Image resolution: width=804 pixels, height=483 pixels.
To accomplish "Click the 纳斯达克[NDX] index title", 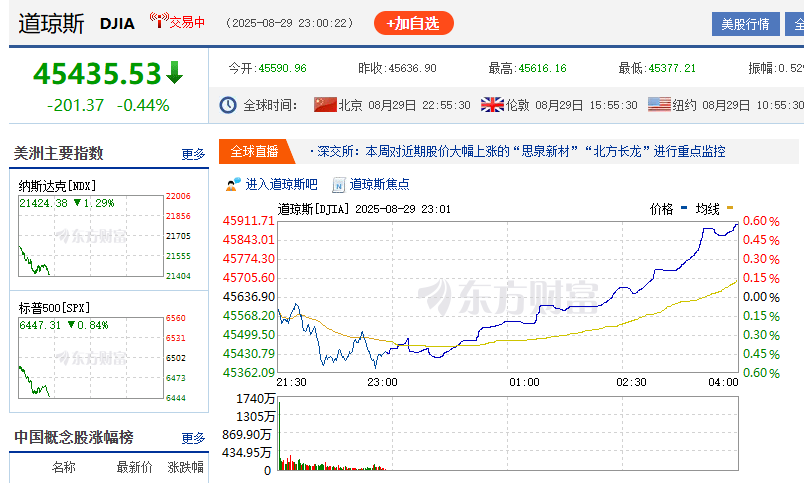I will (57, 186).
